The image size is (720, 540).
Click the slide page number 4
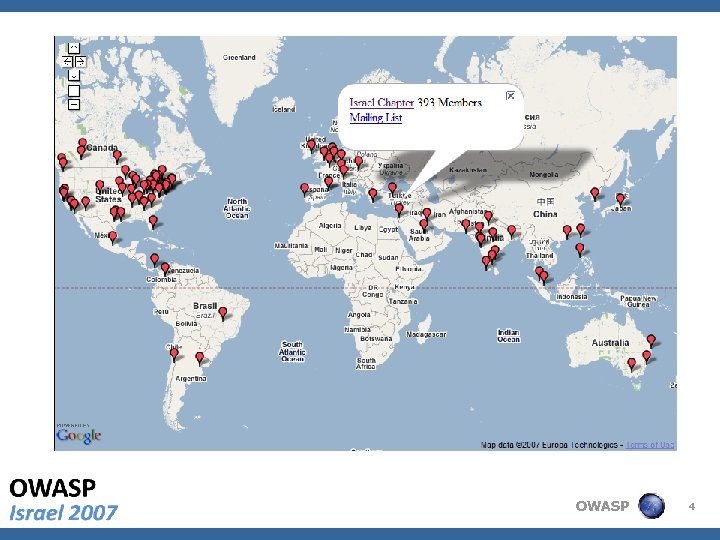tap(692, 506)
